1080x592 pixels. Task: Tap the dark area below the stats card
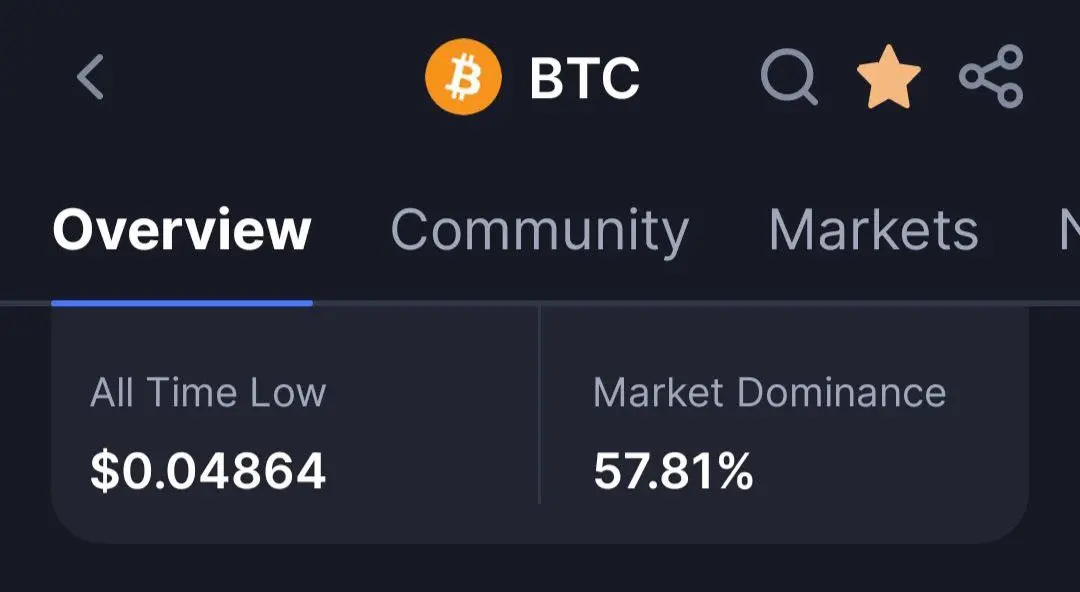click(x=540, y=569)
